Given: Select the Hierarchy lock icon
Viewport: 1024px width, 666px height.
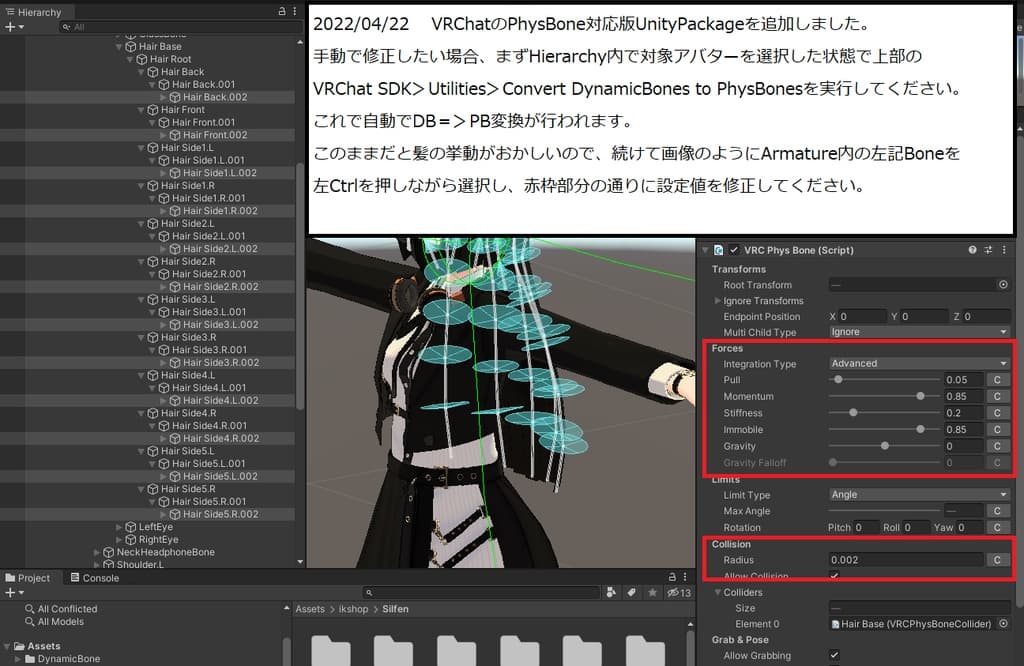Looking at the screenshot, I should click(x=281, y=11).
